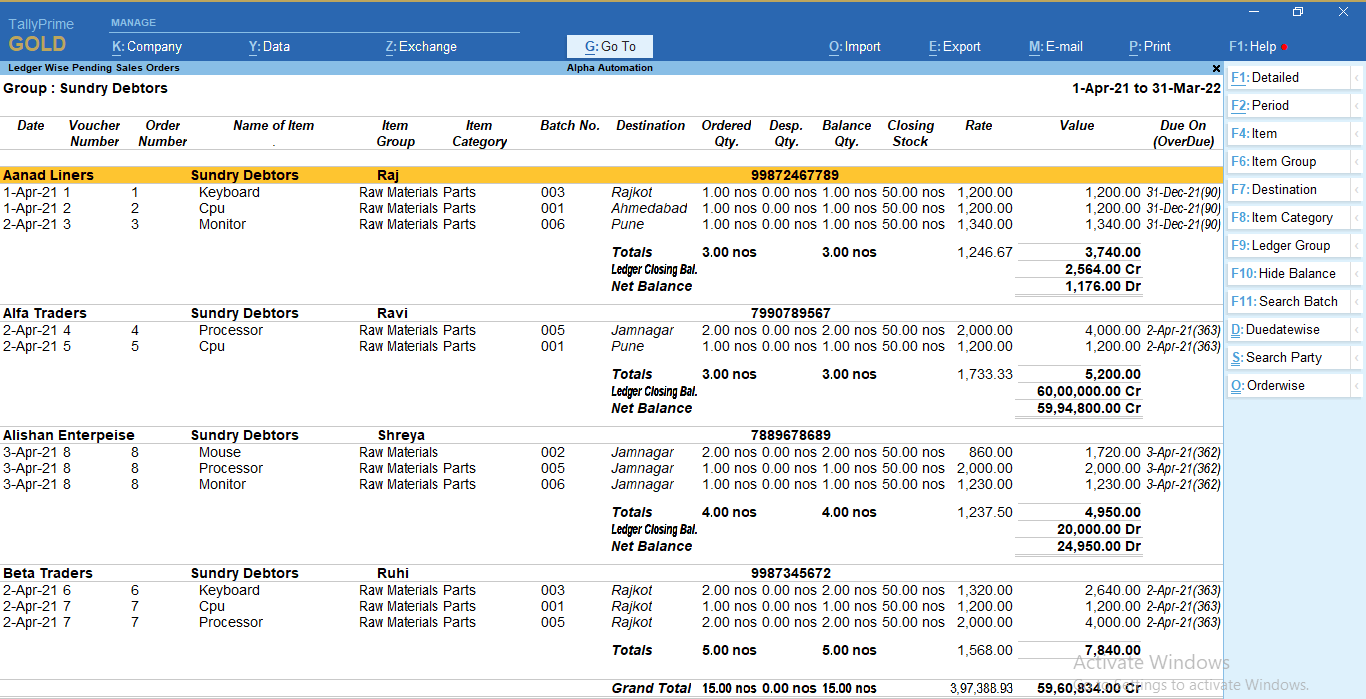Viewport: 1366px width, 699px height.
Task: Click O: Import in the top bar
Action: (854, 46)
